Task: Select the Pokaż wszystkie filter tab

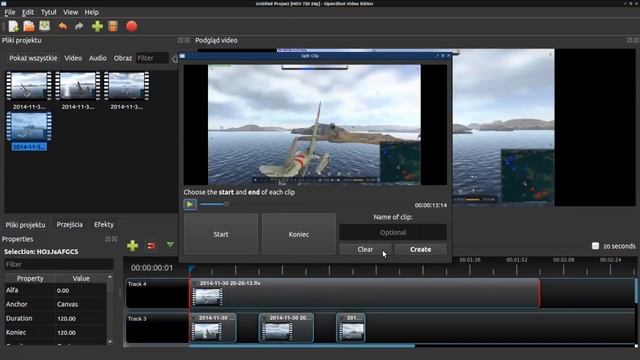Action: tap(33, 58)
